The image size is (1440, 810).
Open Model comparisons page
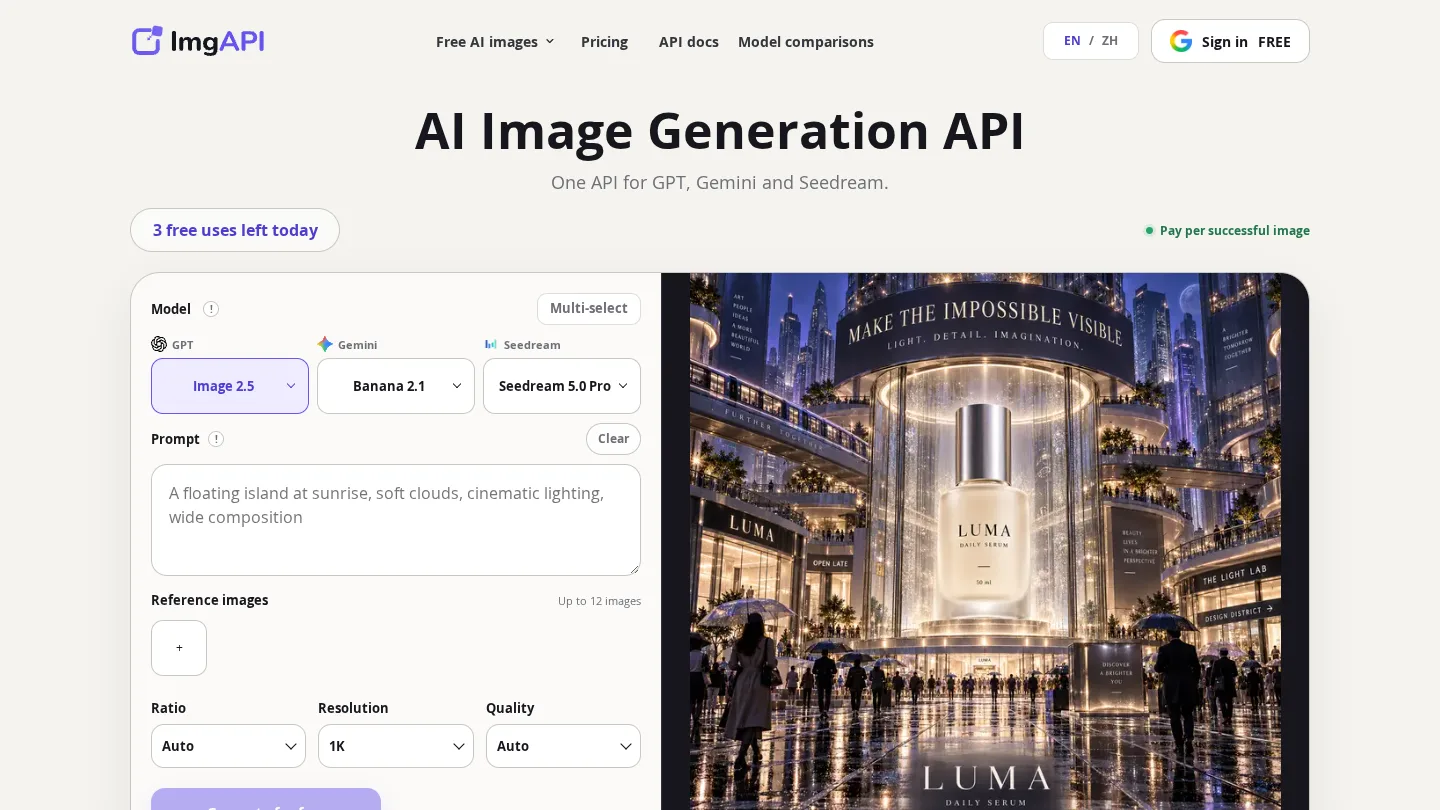coord(806,42)
